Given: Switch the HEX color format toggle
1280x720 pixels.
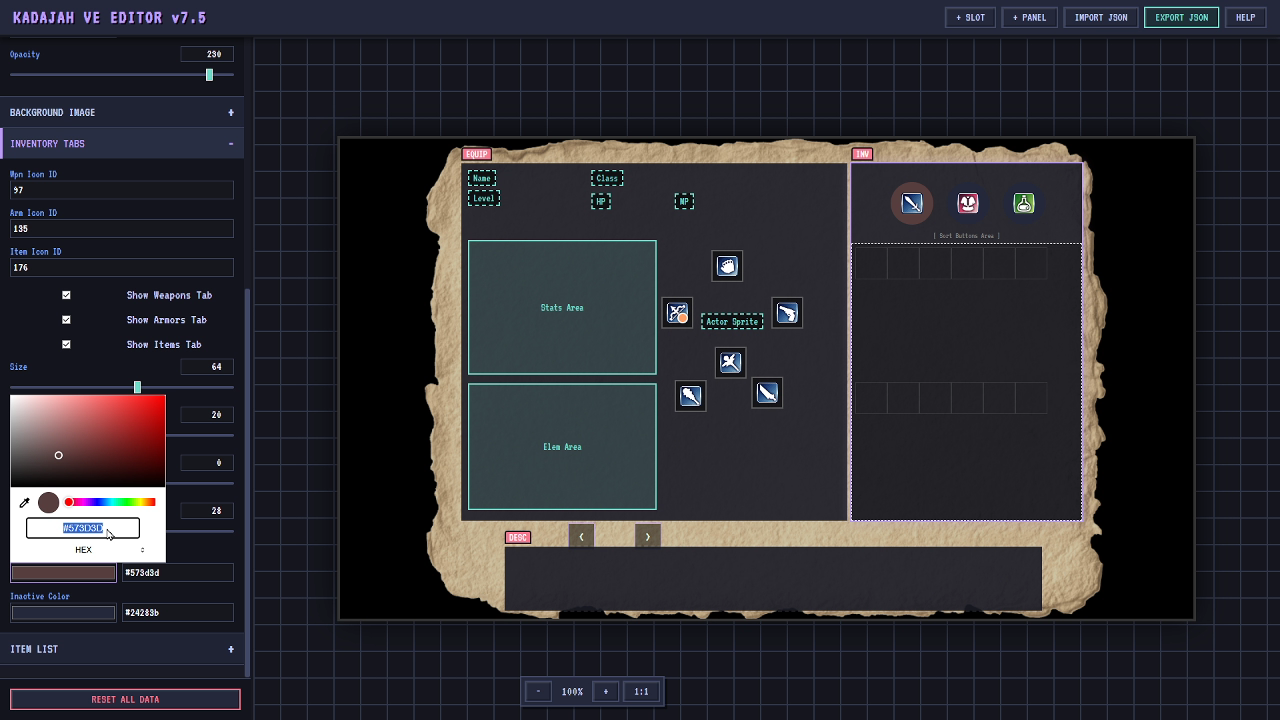Looking at the screenshot, I should (142, 550).
